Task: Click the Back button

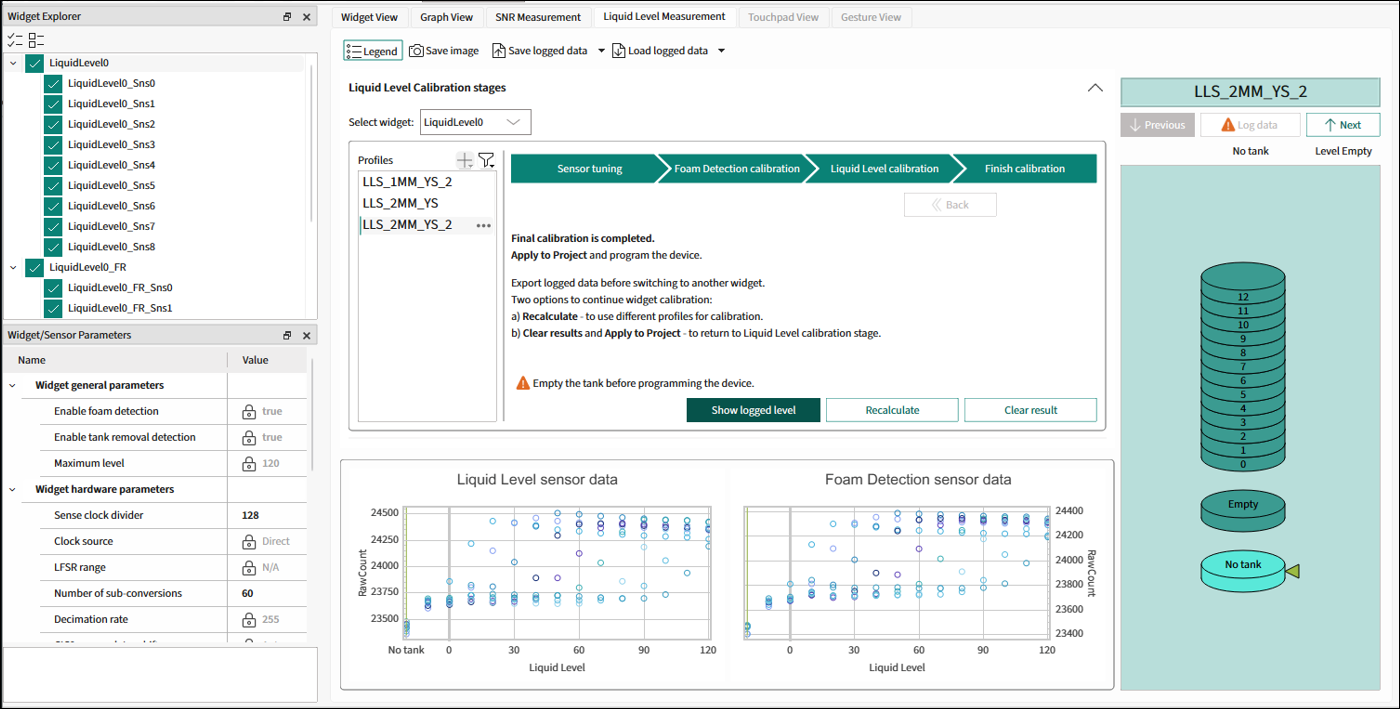Action: pos(950,204)
